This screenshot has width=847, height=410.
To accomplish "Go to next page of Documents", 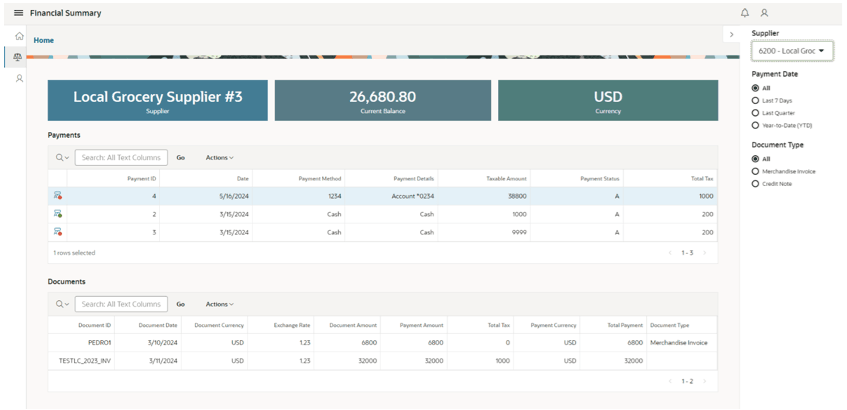I will point(704,381).
